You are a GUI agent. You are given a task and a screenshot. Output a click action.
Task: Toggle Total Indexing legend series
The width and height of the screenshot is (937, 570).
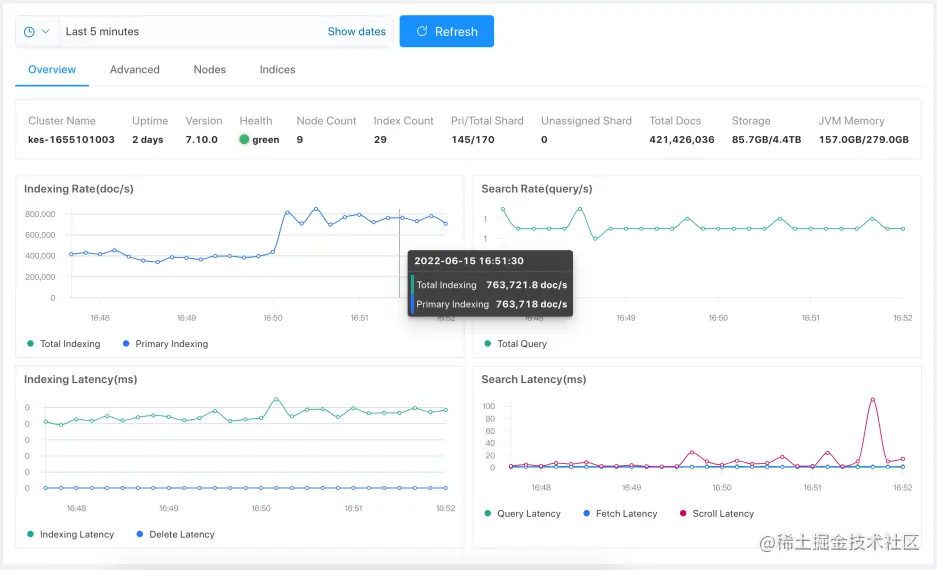(x=64, y=344)
